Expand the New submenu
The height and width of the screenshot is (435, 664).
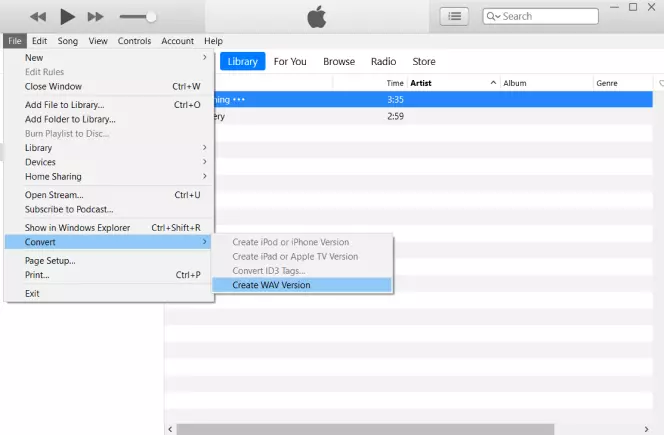(108, 58)
